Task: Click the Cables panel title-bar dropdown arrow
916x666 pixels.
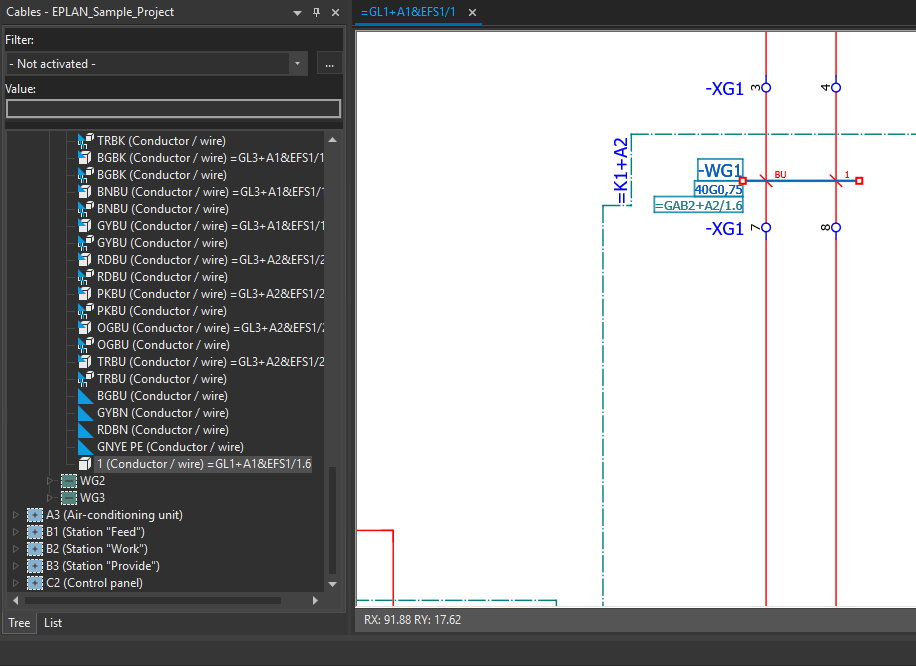Action: pos(296,12)
